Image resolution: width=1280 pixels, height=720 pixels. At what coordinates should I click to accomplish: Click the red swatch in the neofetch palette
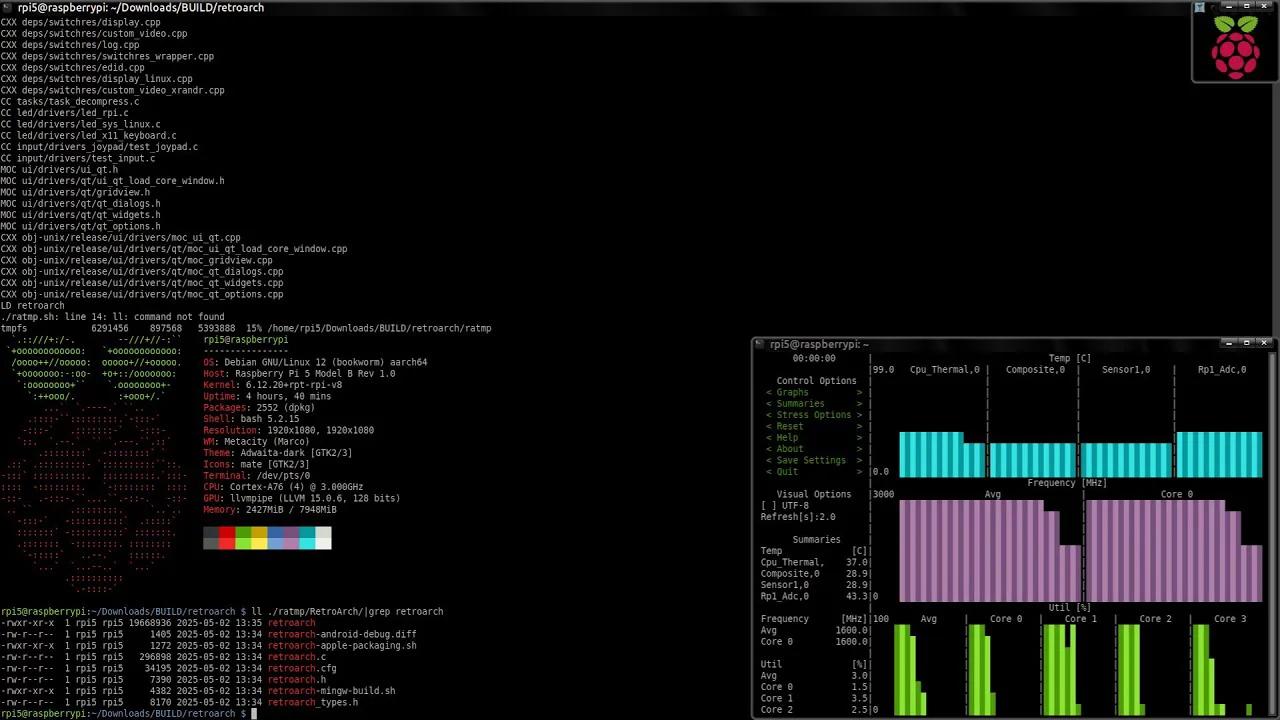point(227,539)
